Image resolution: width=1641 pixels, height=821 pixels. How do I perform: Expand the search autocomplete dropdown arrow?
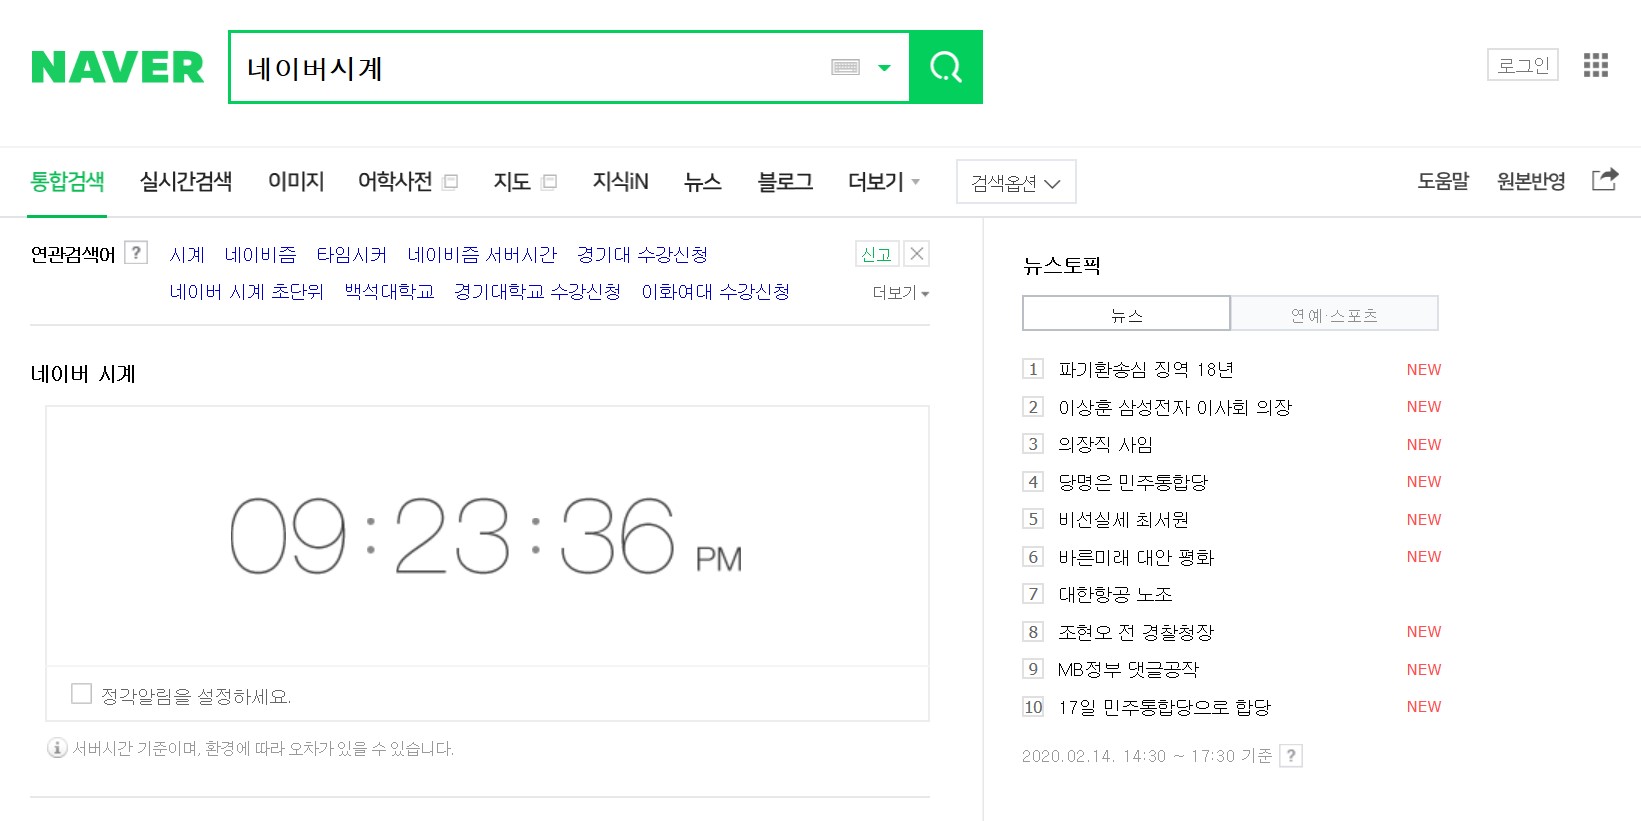click(x=884, y=68)
